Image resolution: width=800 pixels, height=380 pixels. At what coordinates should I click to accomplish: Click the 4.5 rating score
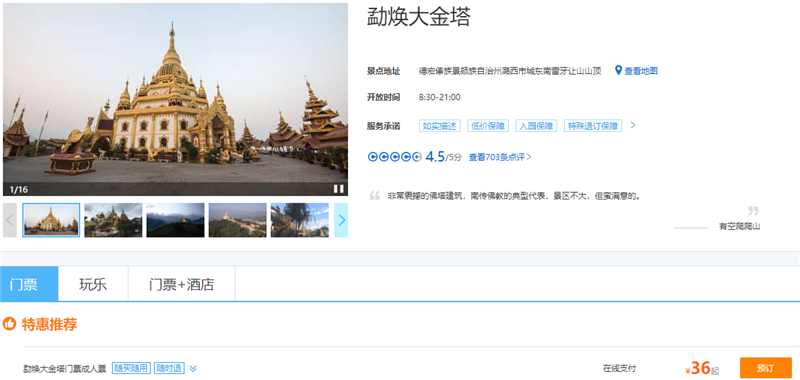tap(435, 157)
